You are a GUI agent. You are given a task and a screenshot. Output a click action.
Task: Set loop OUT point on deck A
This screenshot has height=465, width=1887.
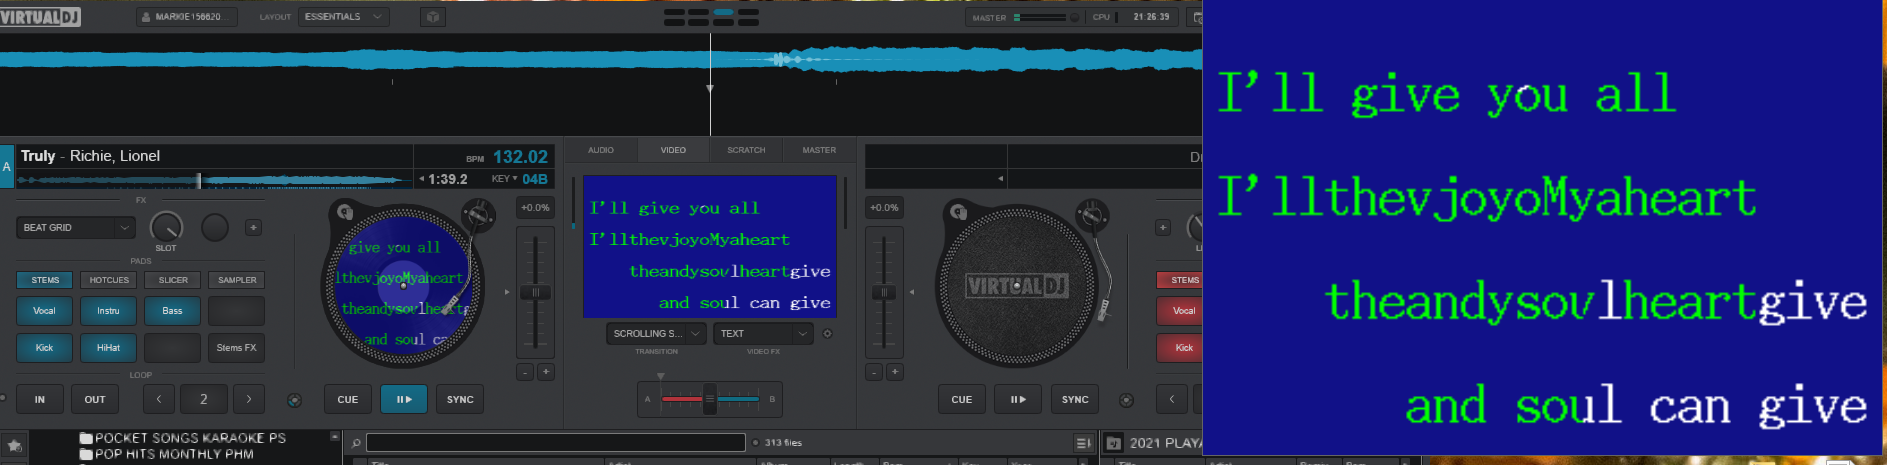(x=95, y=399)
